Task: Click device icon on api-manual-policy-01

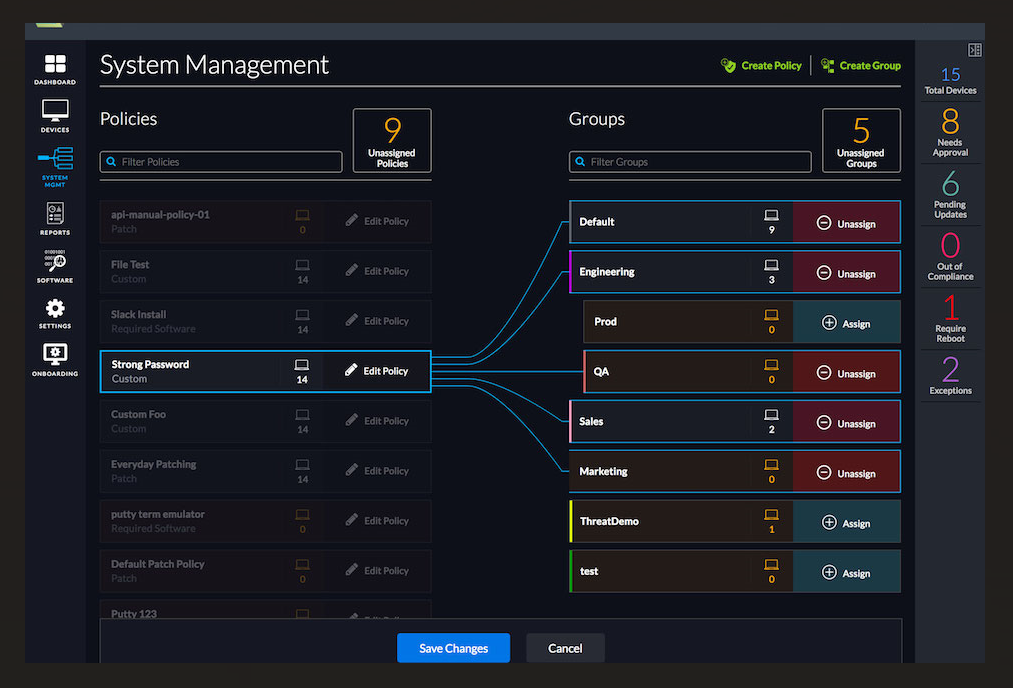Action: coord(302,215)
